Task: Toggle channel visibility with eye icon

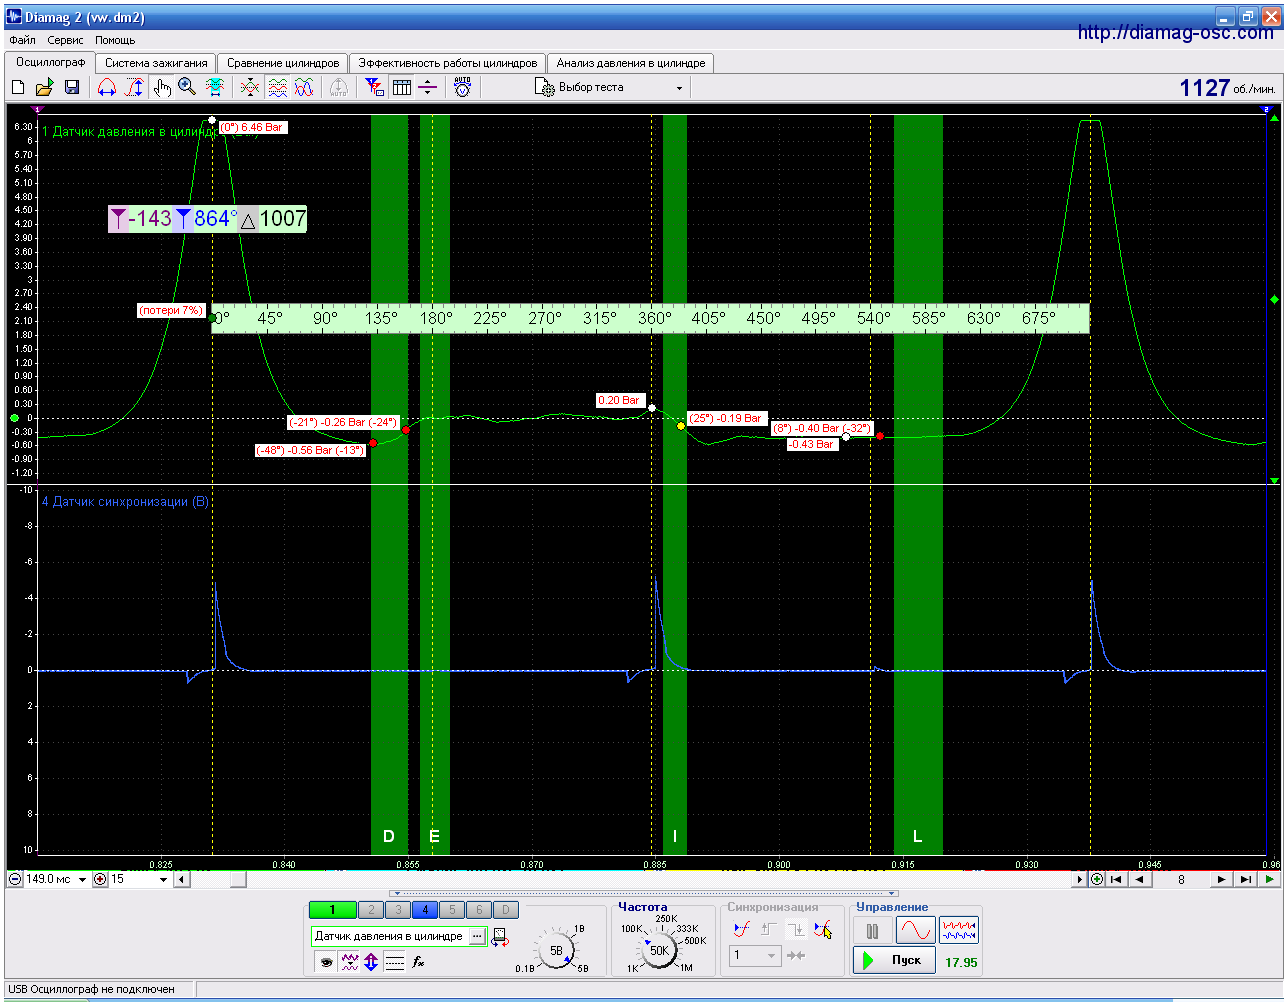Action: pyautogui.click(x=326, y=963)
